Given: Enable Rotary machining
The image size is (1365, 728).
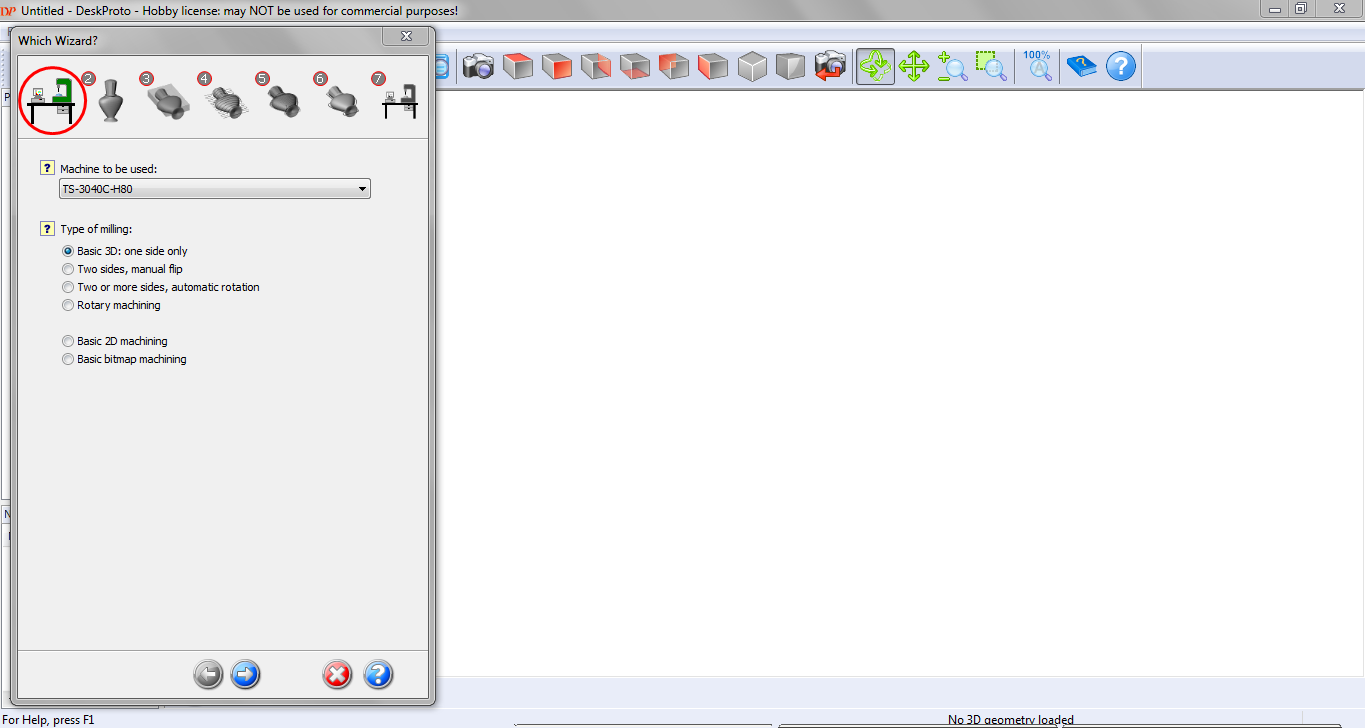Looking at the screenshot, I should click(67, 305).
